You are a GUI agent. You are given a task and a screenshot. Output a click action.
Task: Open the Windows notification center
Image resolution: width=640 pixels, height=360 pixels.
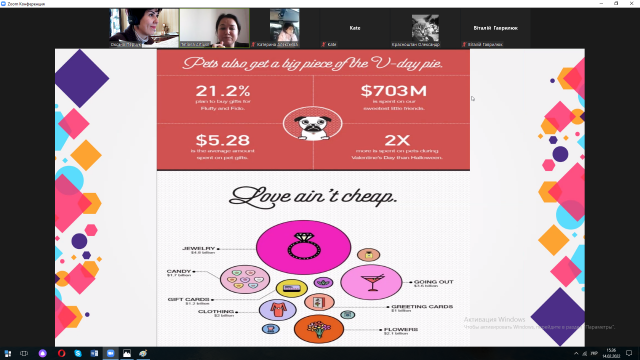point(629,353)
